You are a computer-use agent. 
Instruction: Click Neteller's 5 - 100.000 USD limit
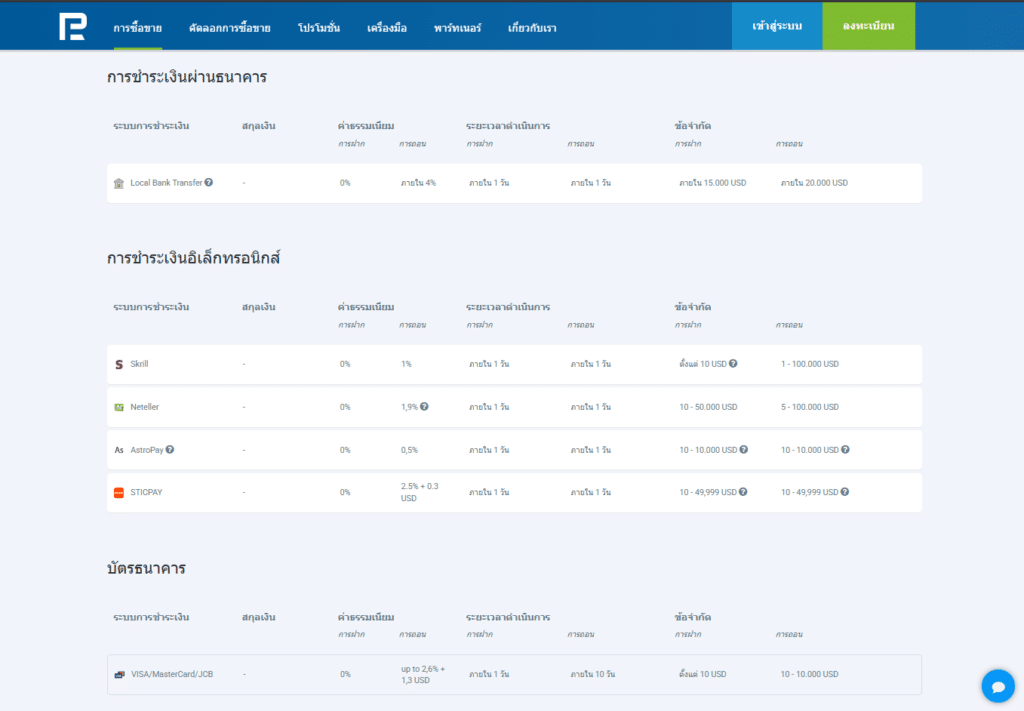[x=810, y=407]
